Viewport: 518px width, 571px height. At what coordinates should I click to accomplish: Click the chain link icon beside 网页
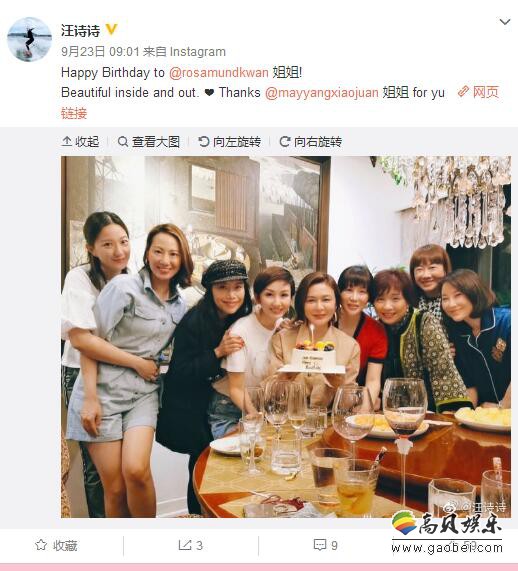point(463,91)
